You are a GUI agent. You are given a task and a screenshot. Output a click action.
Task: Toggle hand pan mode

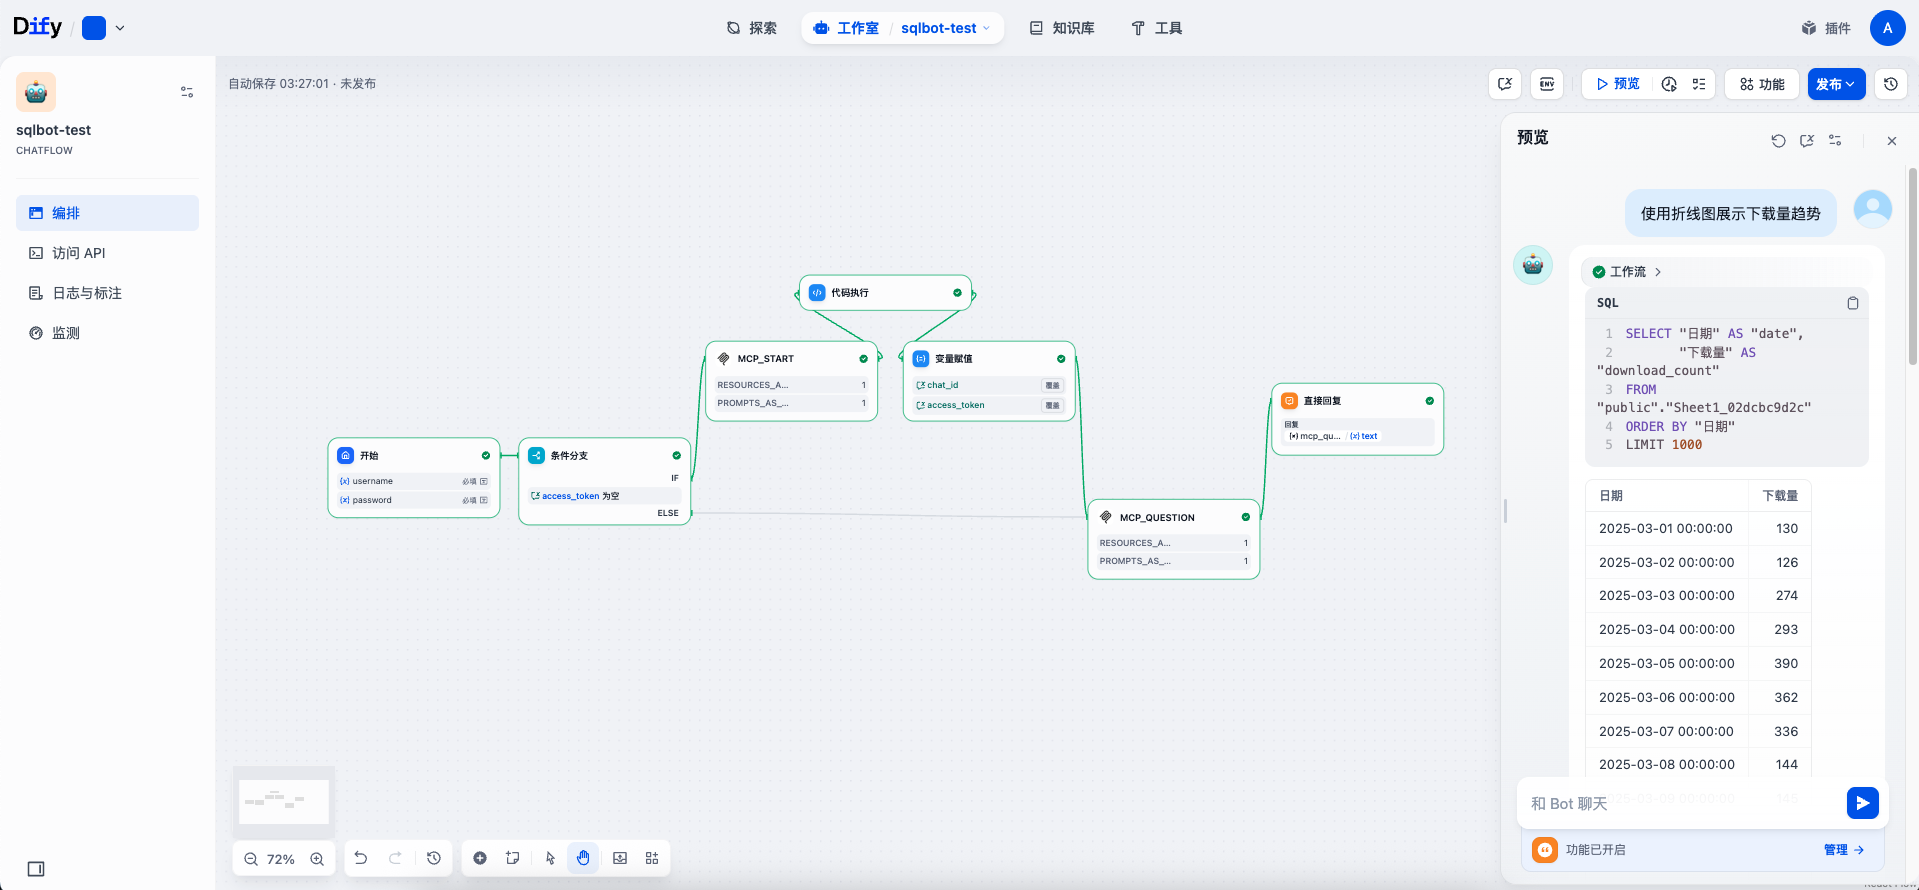pyautogui.click(x=583, y=858)
